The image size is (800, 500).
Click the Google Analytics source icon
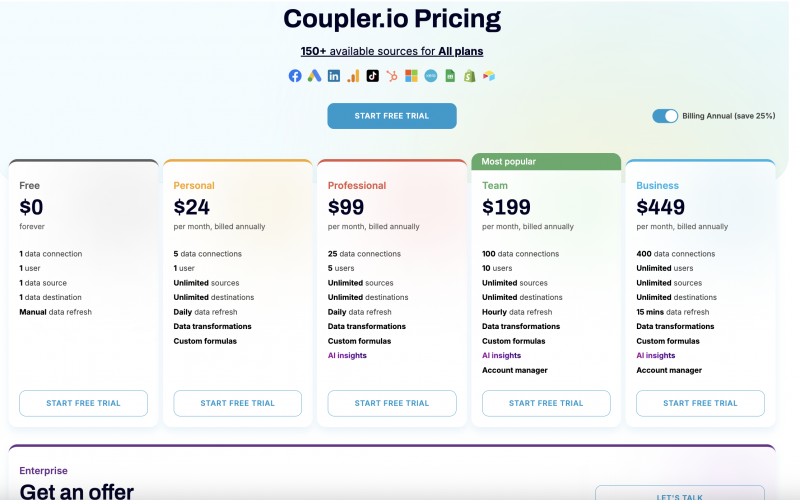(353, 76)
